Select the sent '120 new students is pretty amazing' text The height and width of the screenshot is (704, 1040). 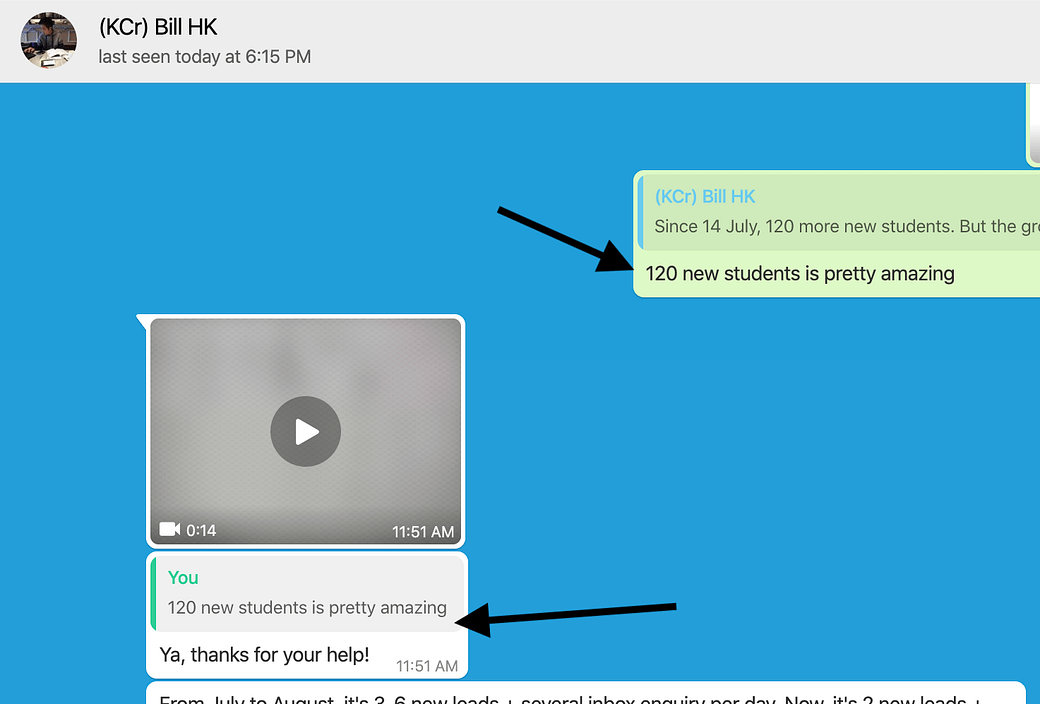pos(800,273)
